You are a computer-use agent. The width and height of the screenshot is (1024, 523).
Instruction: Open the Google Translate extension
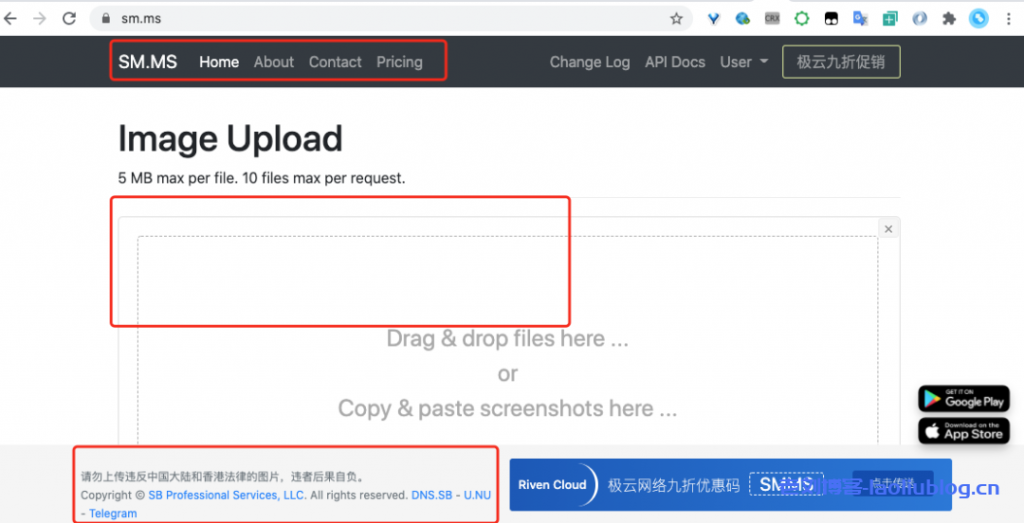[x=860, y=19]
